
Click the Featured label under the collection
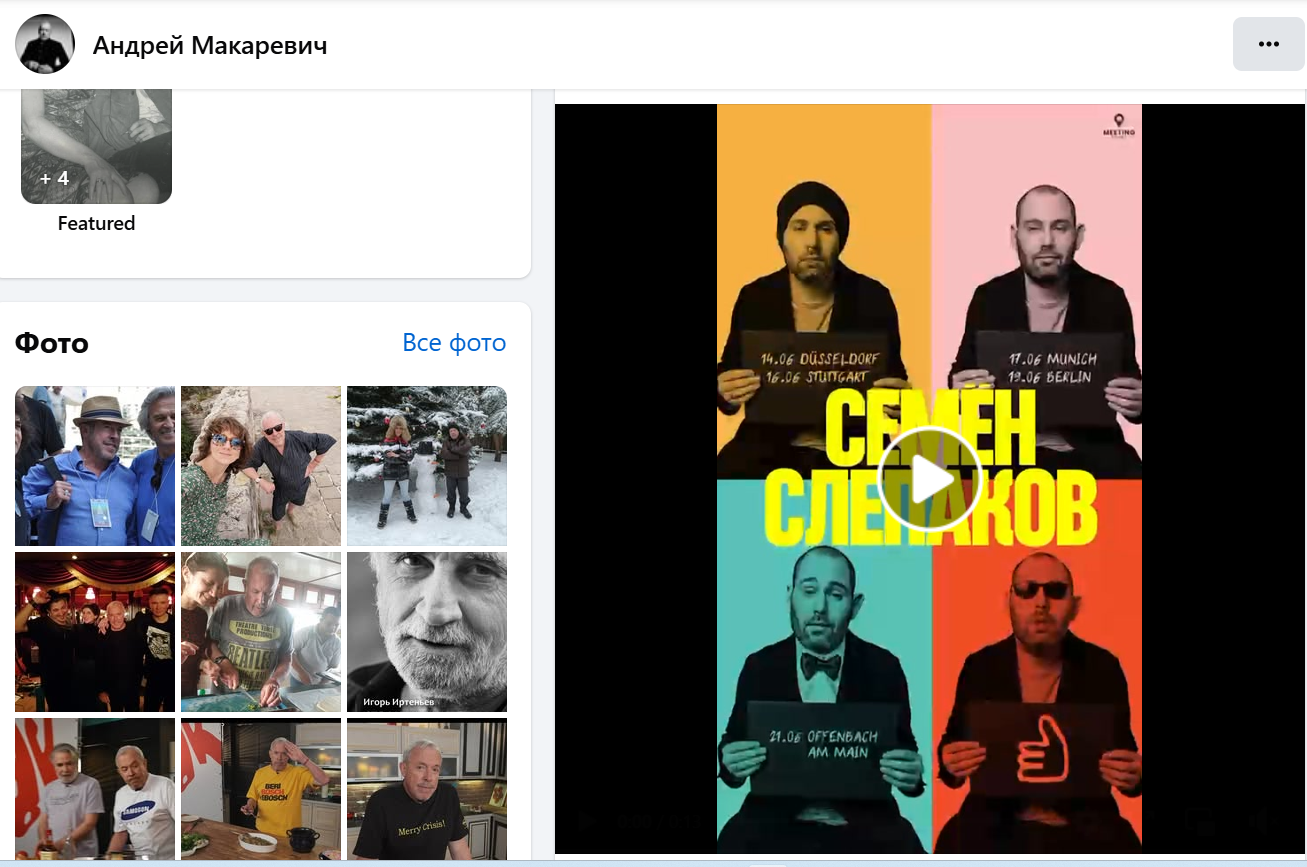point(96,224)
